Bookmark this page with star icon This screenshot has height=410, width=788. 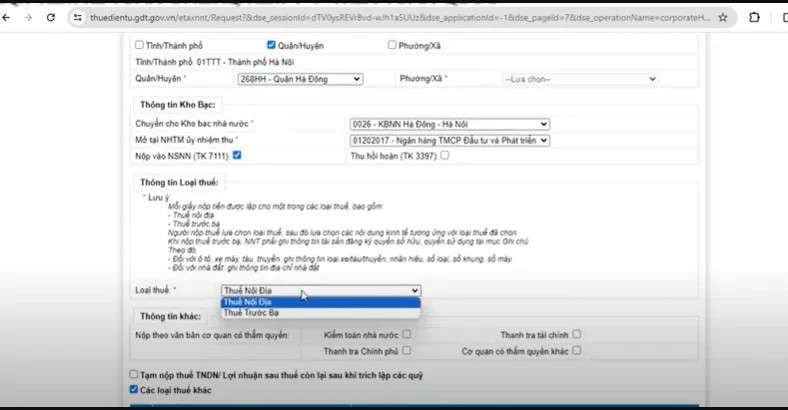722,17
